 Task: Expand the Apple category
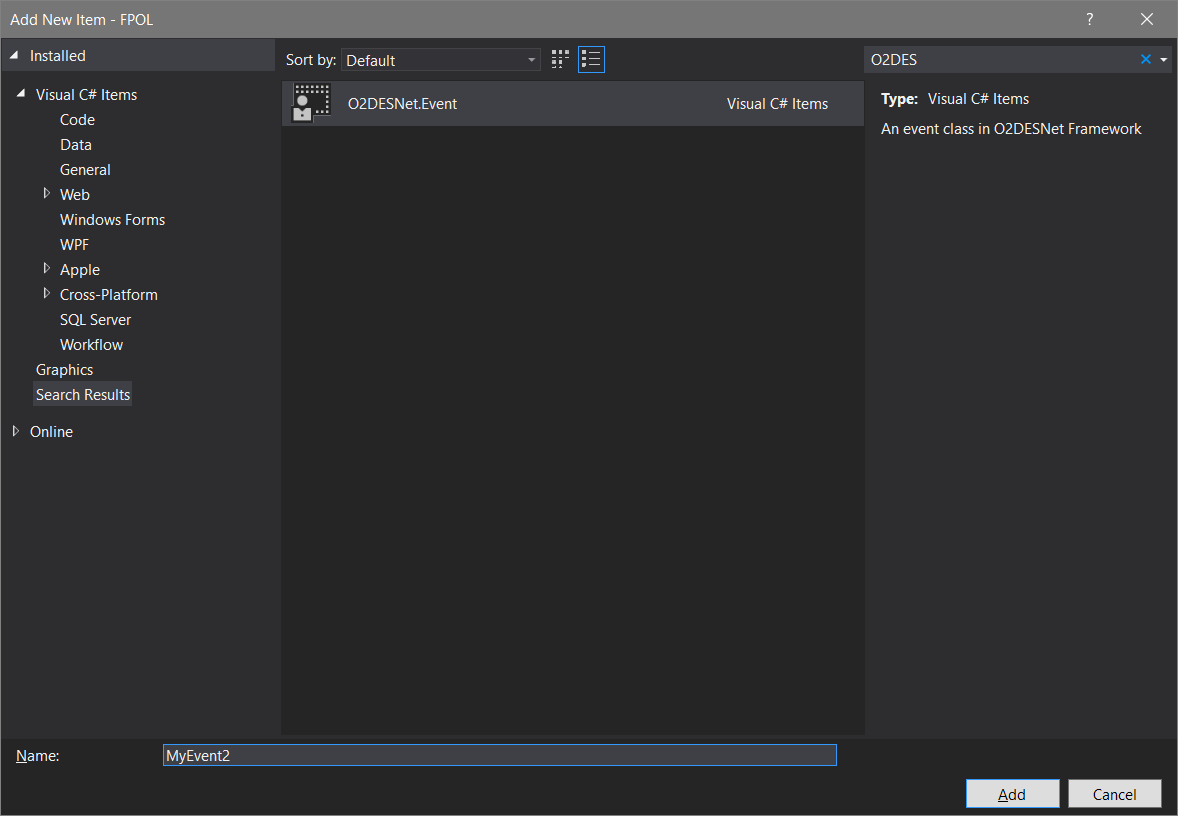[47, 269]
